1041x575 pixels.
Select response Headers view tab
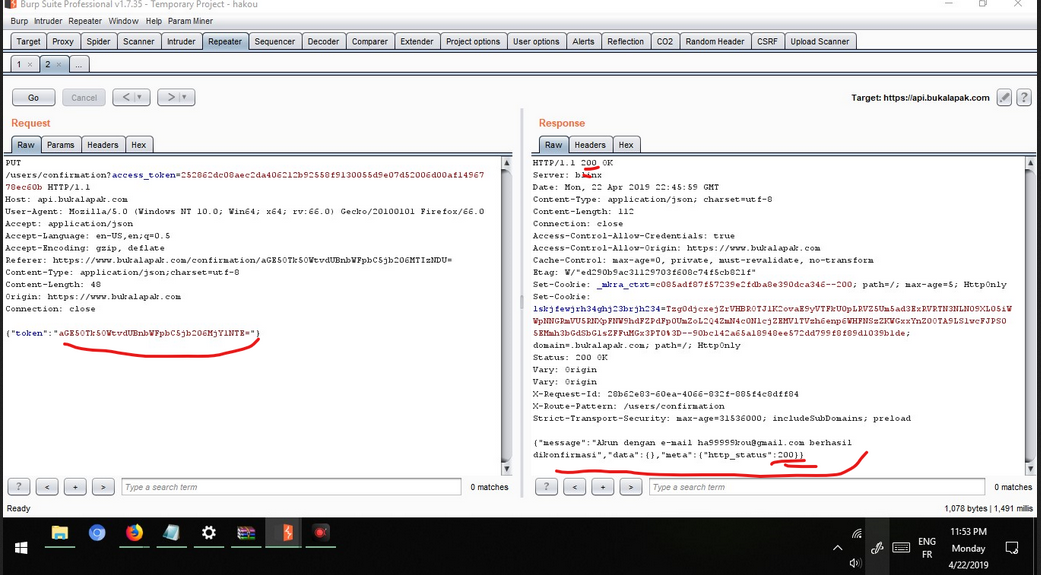[x=590, y=145]
